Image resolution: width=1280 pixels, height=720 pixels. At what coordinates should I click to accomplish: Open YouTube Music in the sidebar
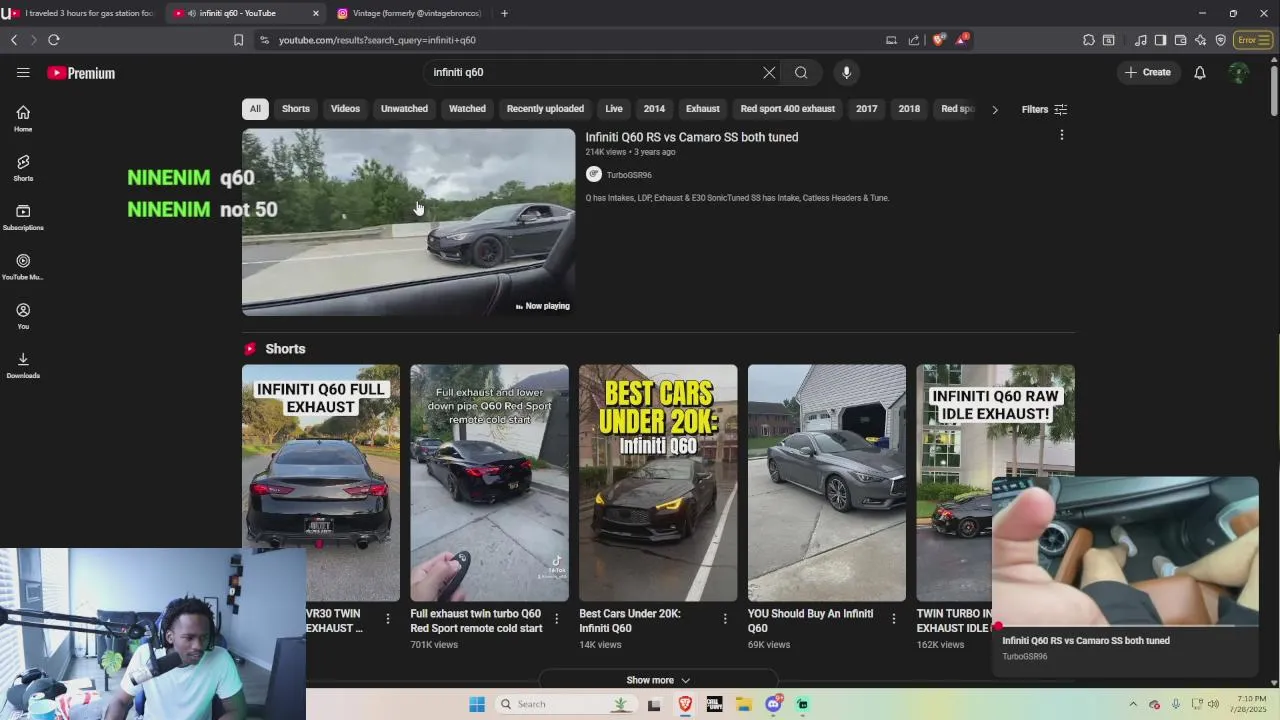(x=23, y=266)
